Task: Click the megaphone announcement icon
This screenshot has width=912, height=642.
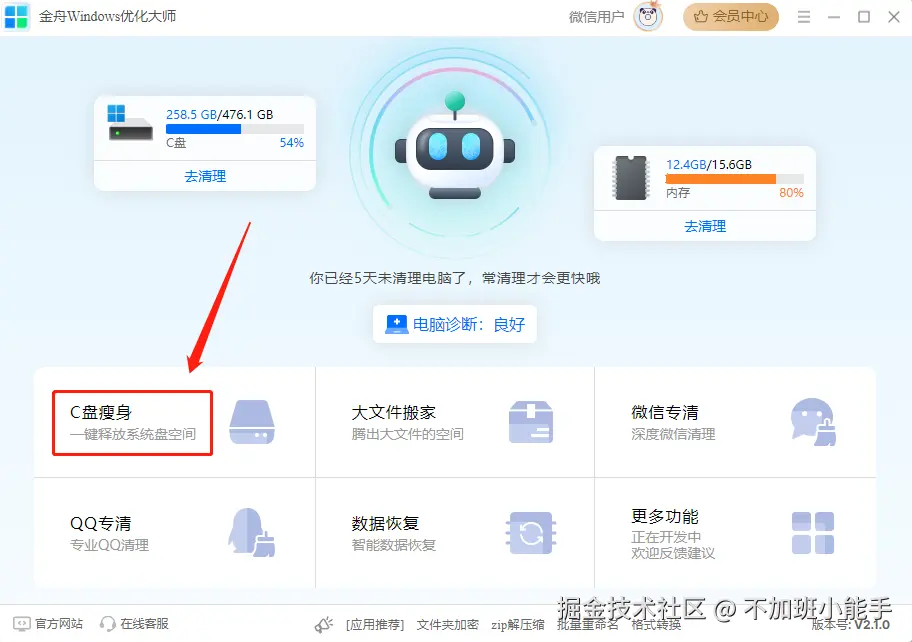Action: pos(324,625)
